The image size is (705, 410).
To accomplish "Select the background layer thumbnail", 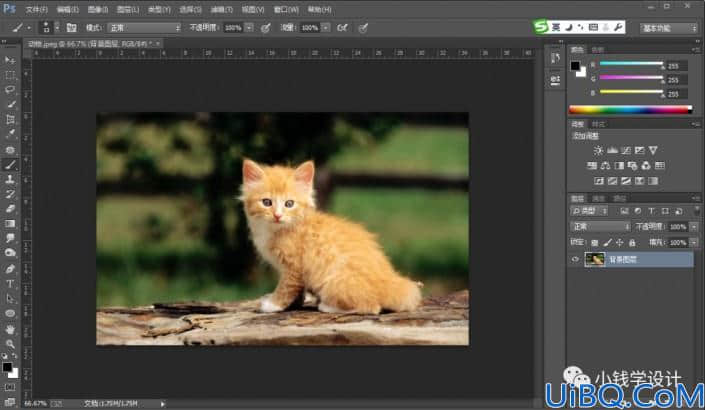I will pyautogui.click(x=594, y=259).
